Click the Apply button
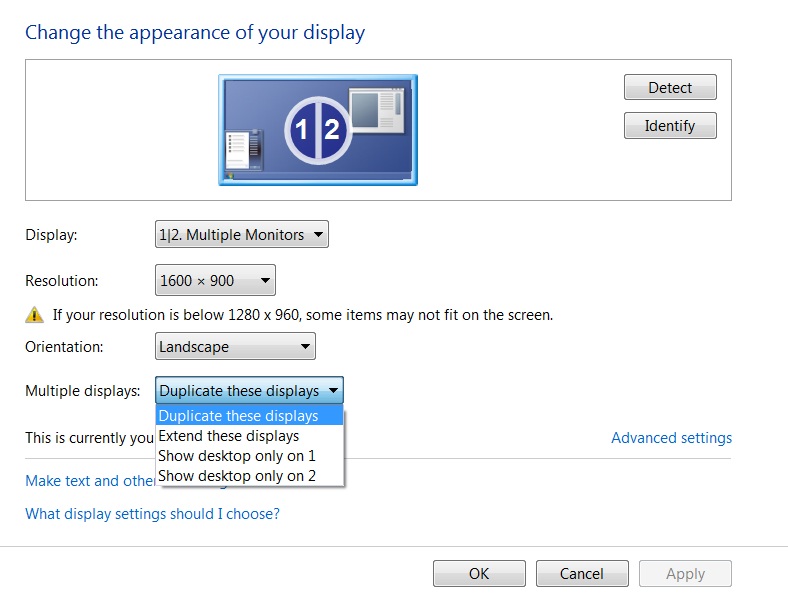Viewport: 788px width, 610px height. click(685, 574)
